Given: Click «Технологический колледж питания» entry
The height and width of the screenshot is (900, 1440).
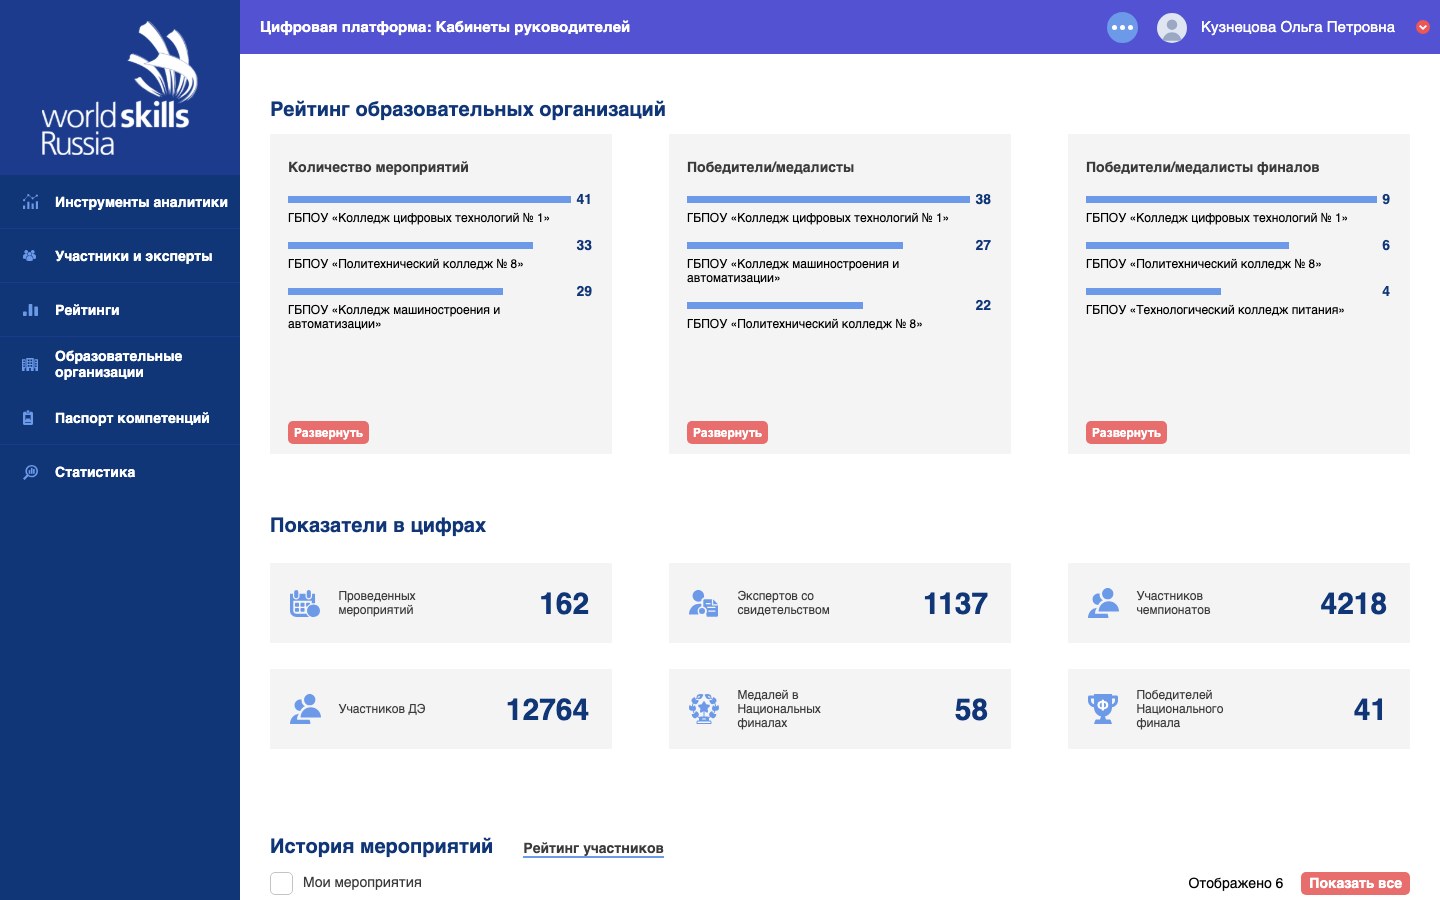Looking at the screenshot, I should point(1215,310).
